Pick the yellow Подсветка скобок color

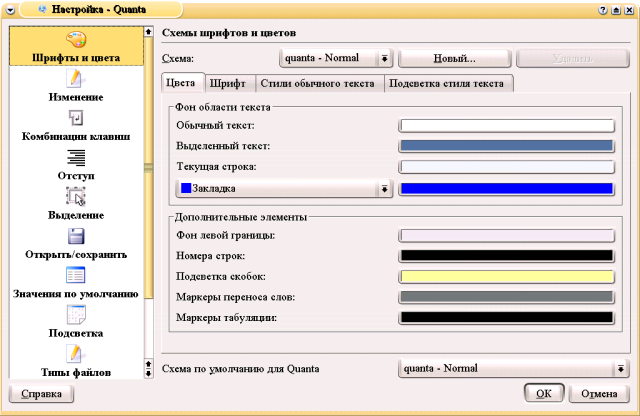click(x=506, y=276)
